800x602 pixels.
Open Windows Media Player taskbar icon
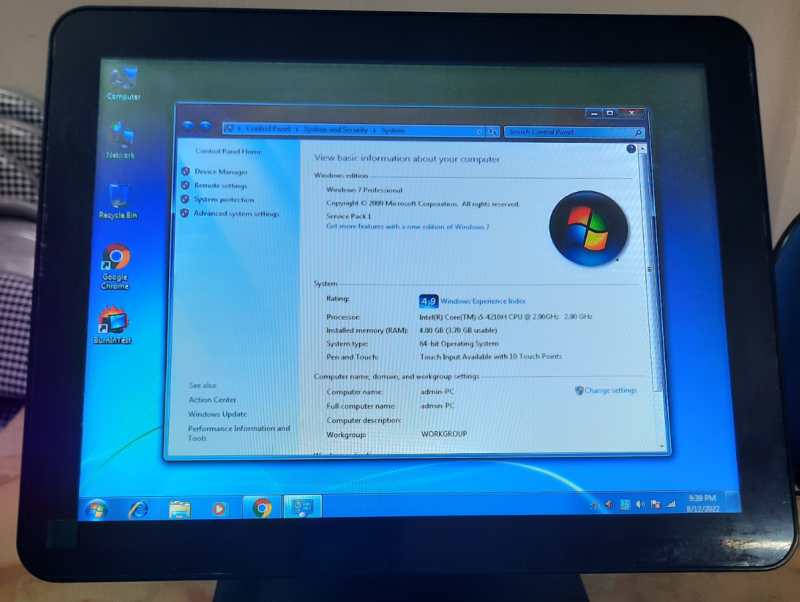point(219,509)
